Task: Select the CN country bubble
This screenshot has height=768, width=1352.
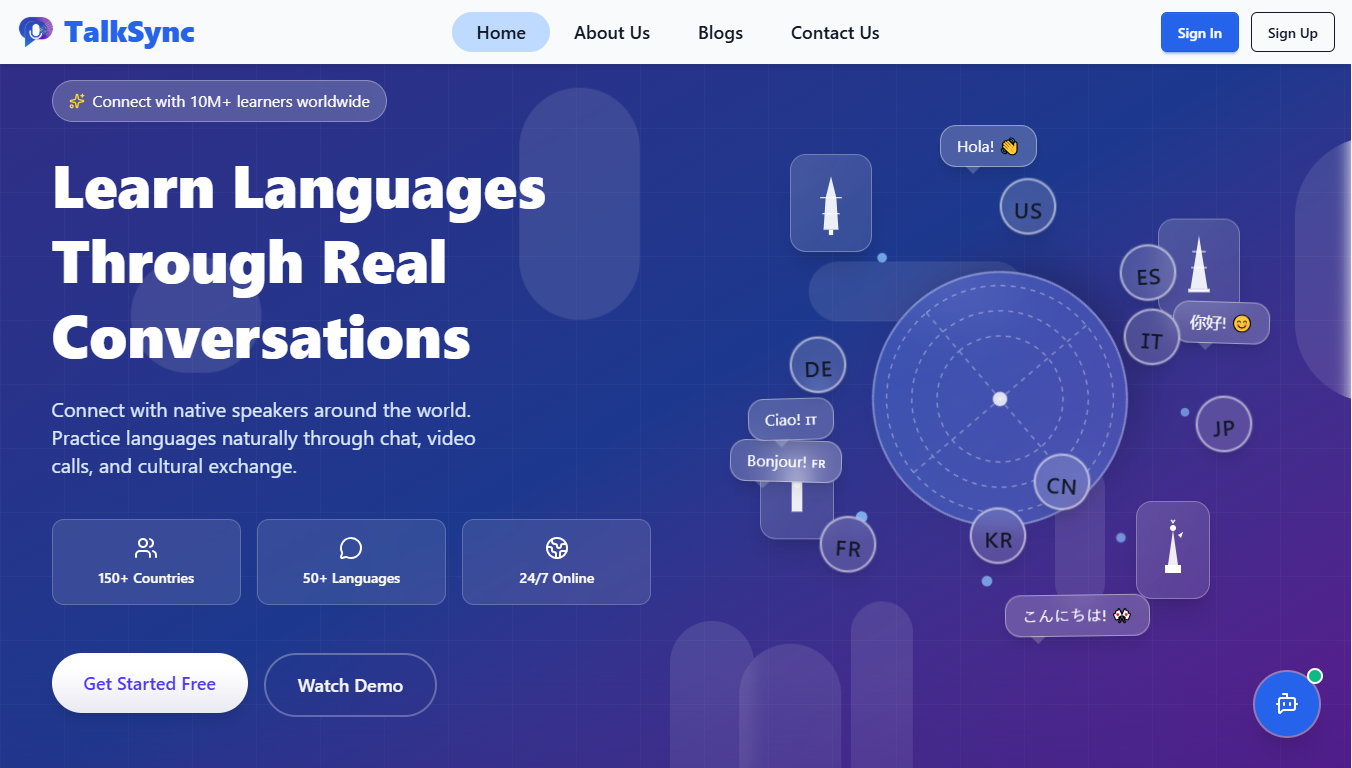Action: [x=1061, y=483]
